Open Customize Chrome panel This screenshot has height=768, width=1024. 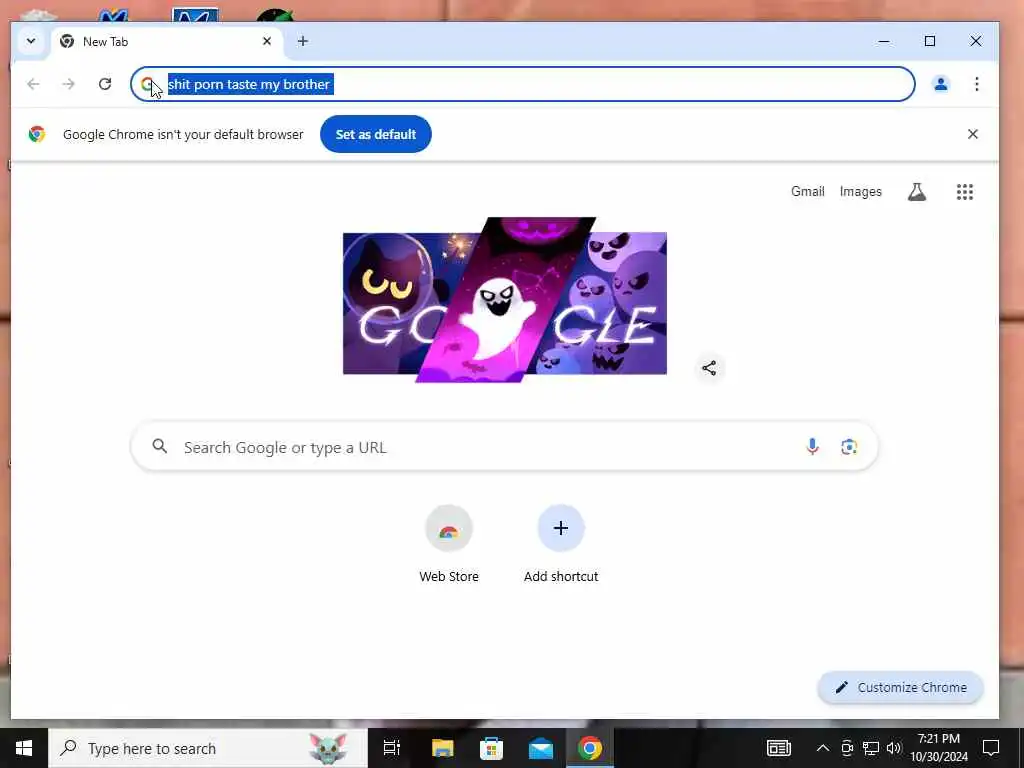pyautogui.click(x=900, y=688)
